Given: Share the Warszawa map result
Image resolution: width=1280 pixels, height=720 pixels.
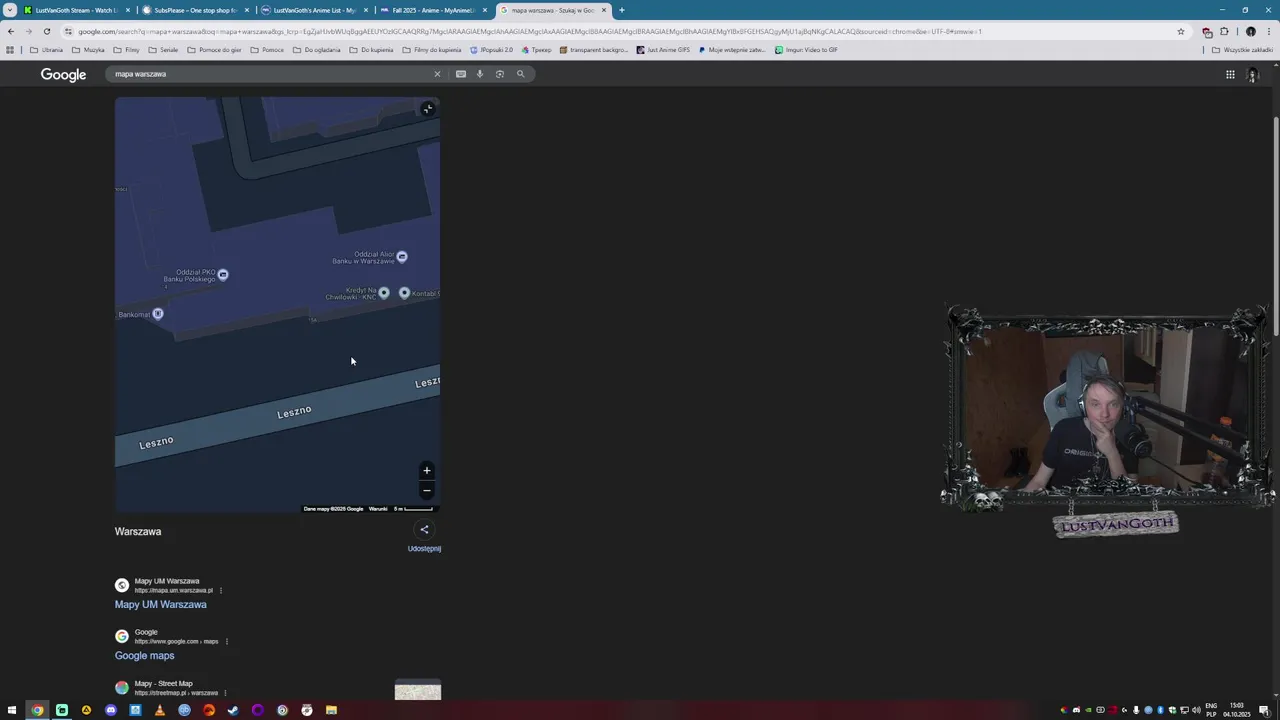Looking at the screenshot, I should [424, 530].
